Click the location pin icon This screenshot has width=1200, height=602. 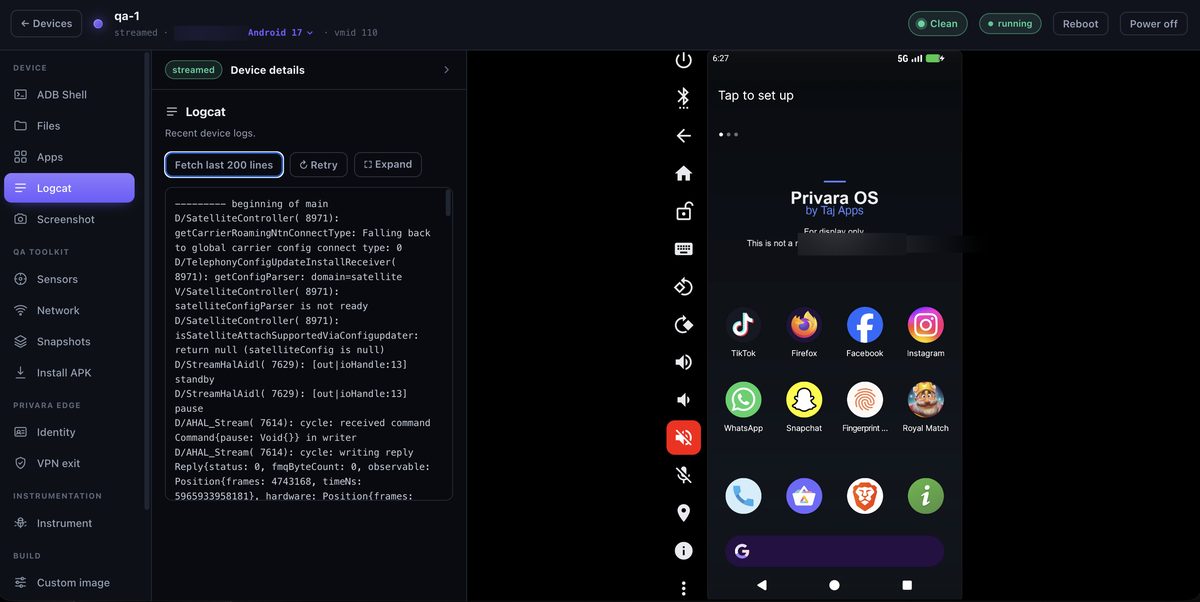tap(684, 513)
